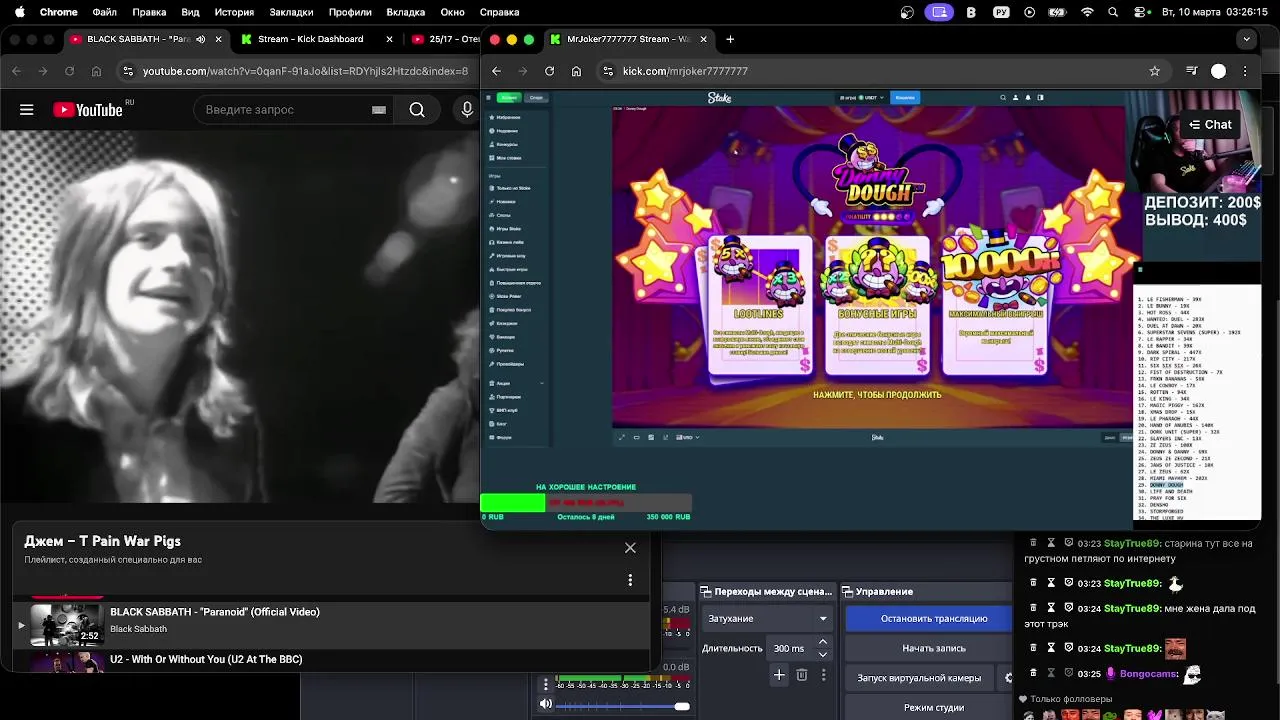Expand Акции section in Stake sidebar
The image size is (1280, 720).
[x=542, y=383]
